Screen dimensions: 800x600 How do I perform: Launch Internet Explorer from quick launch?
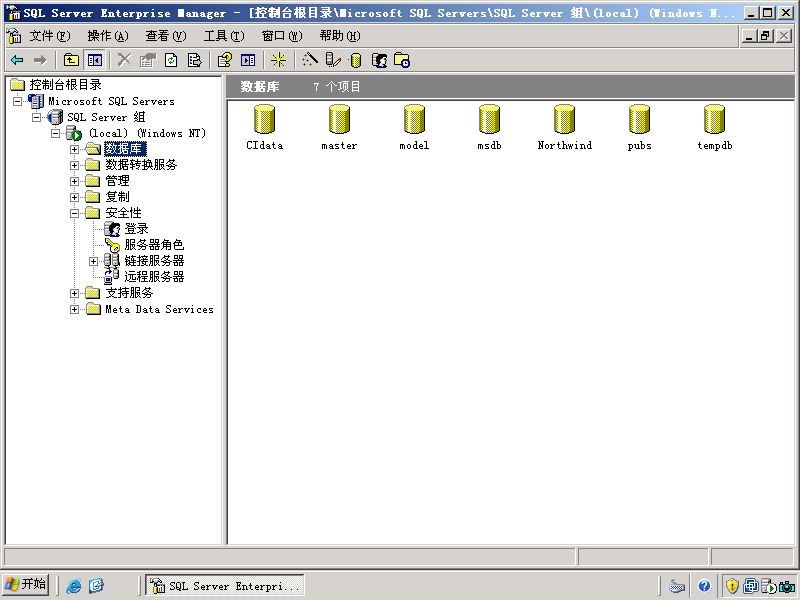click(73, 586)
